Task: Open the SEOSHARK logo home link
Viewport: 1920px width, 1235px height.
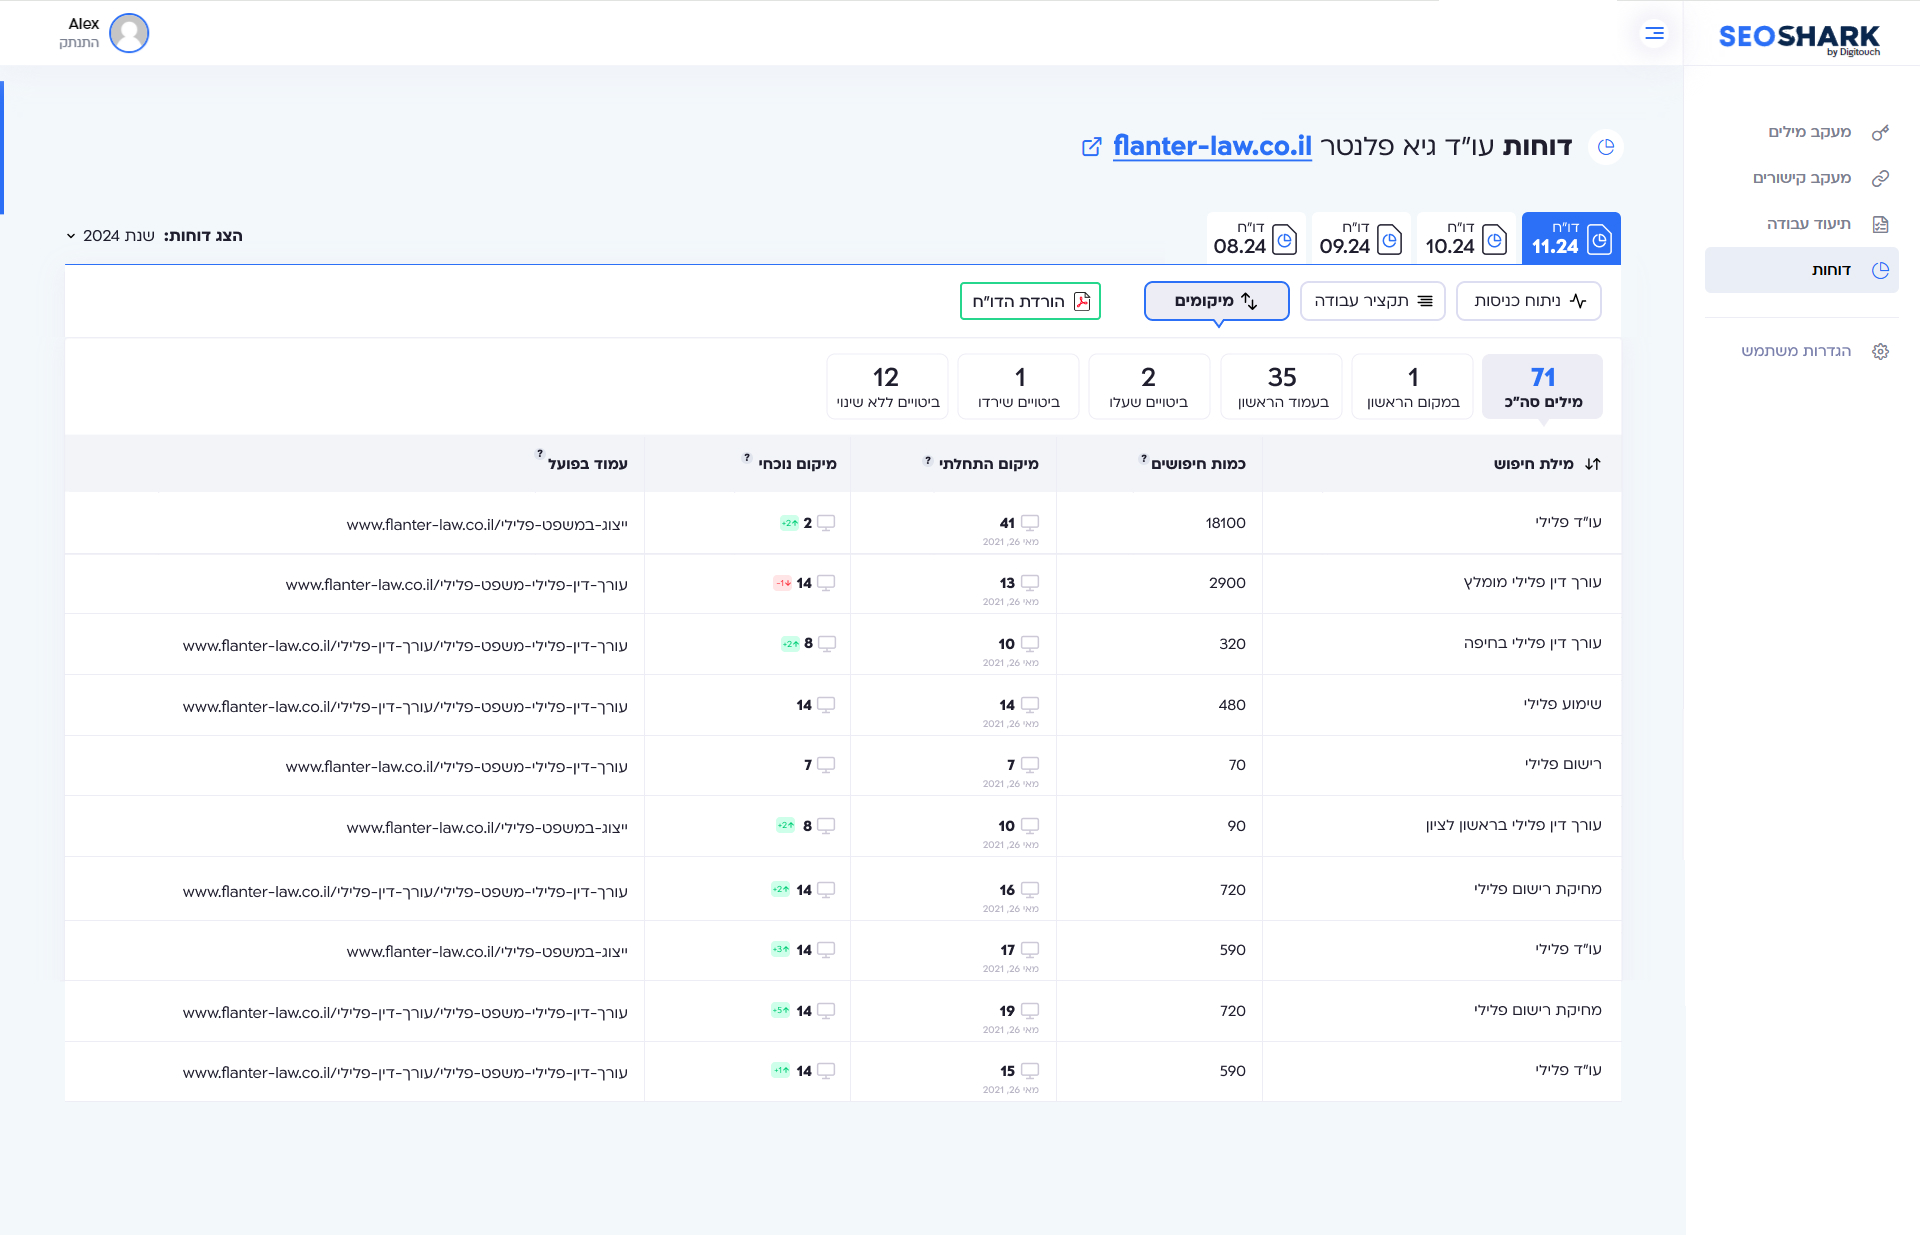Action: (x=1800, y=38)
